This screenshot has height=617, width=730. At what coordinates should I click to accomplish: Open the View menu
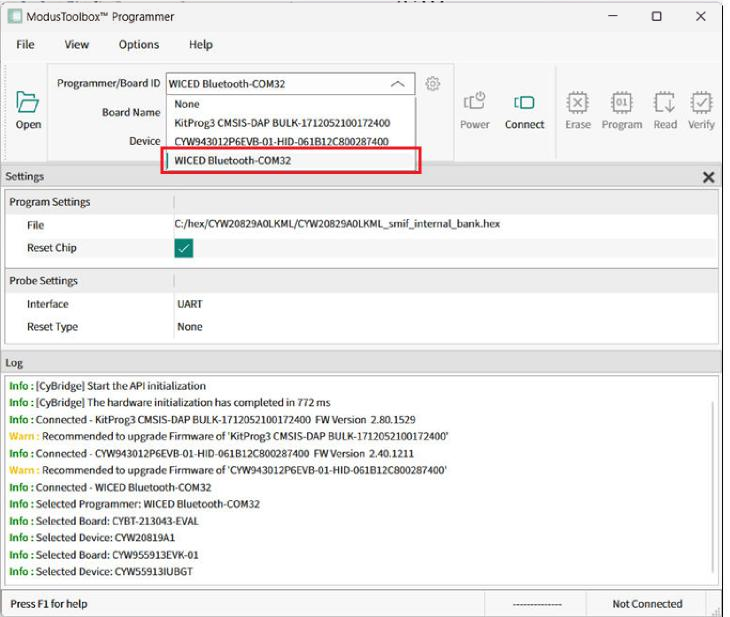click(76, 45)
